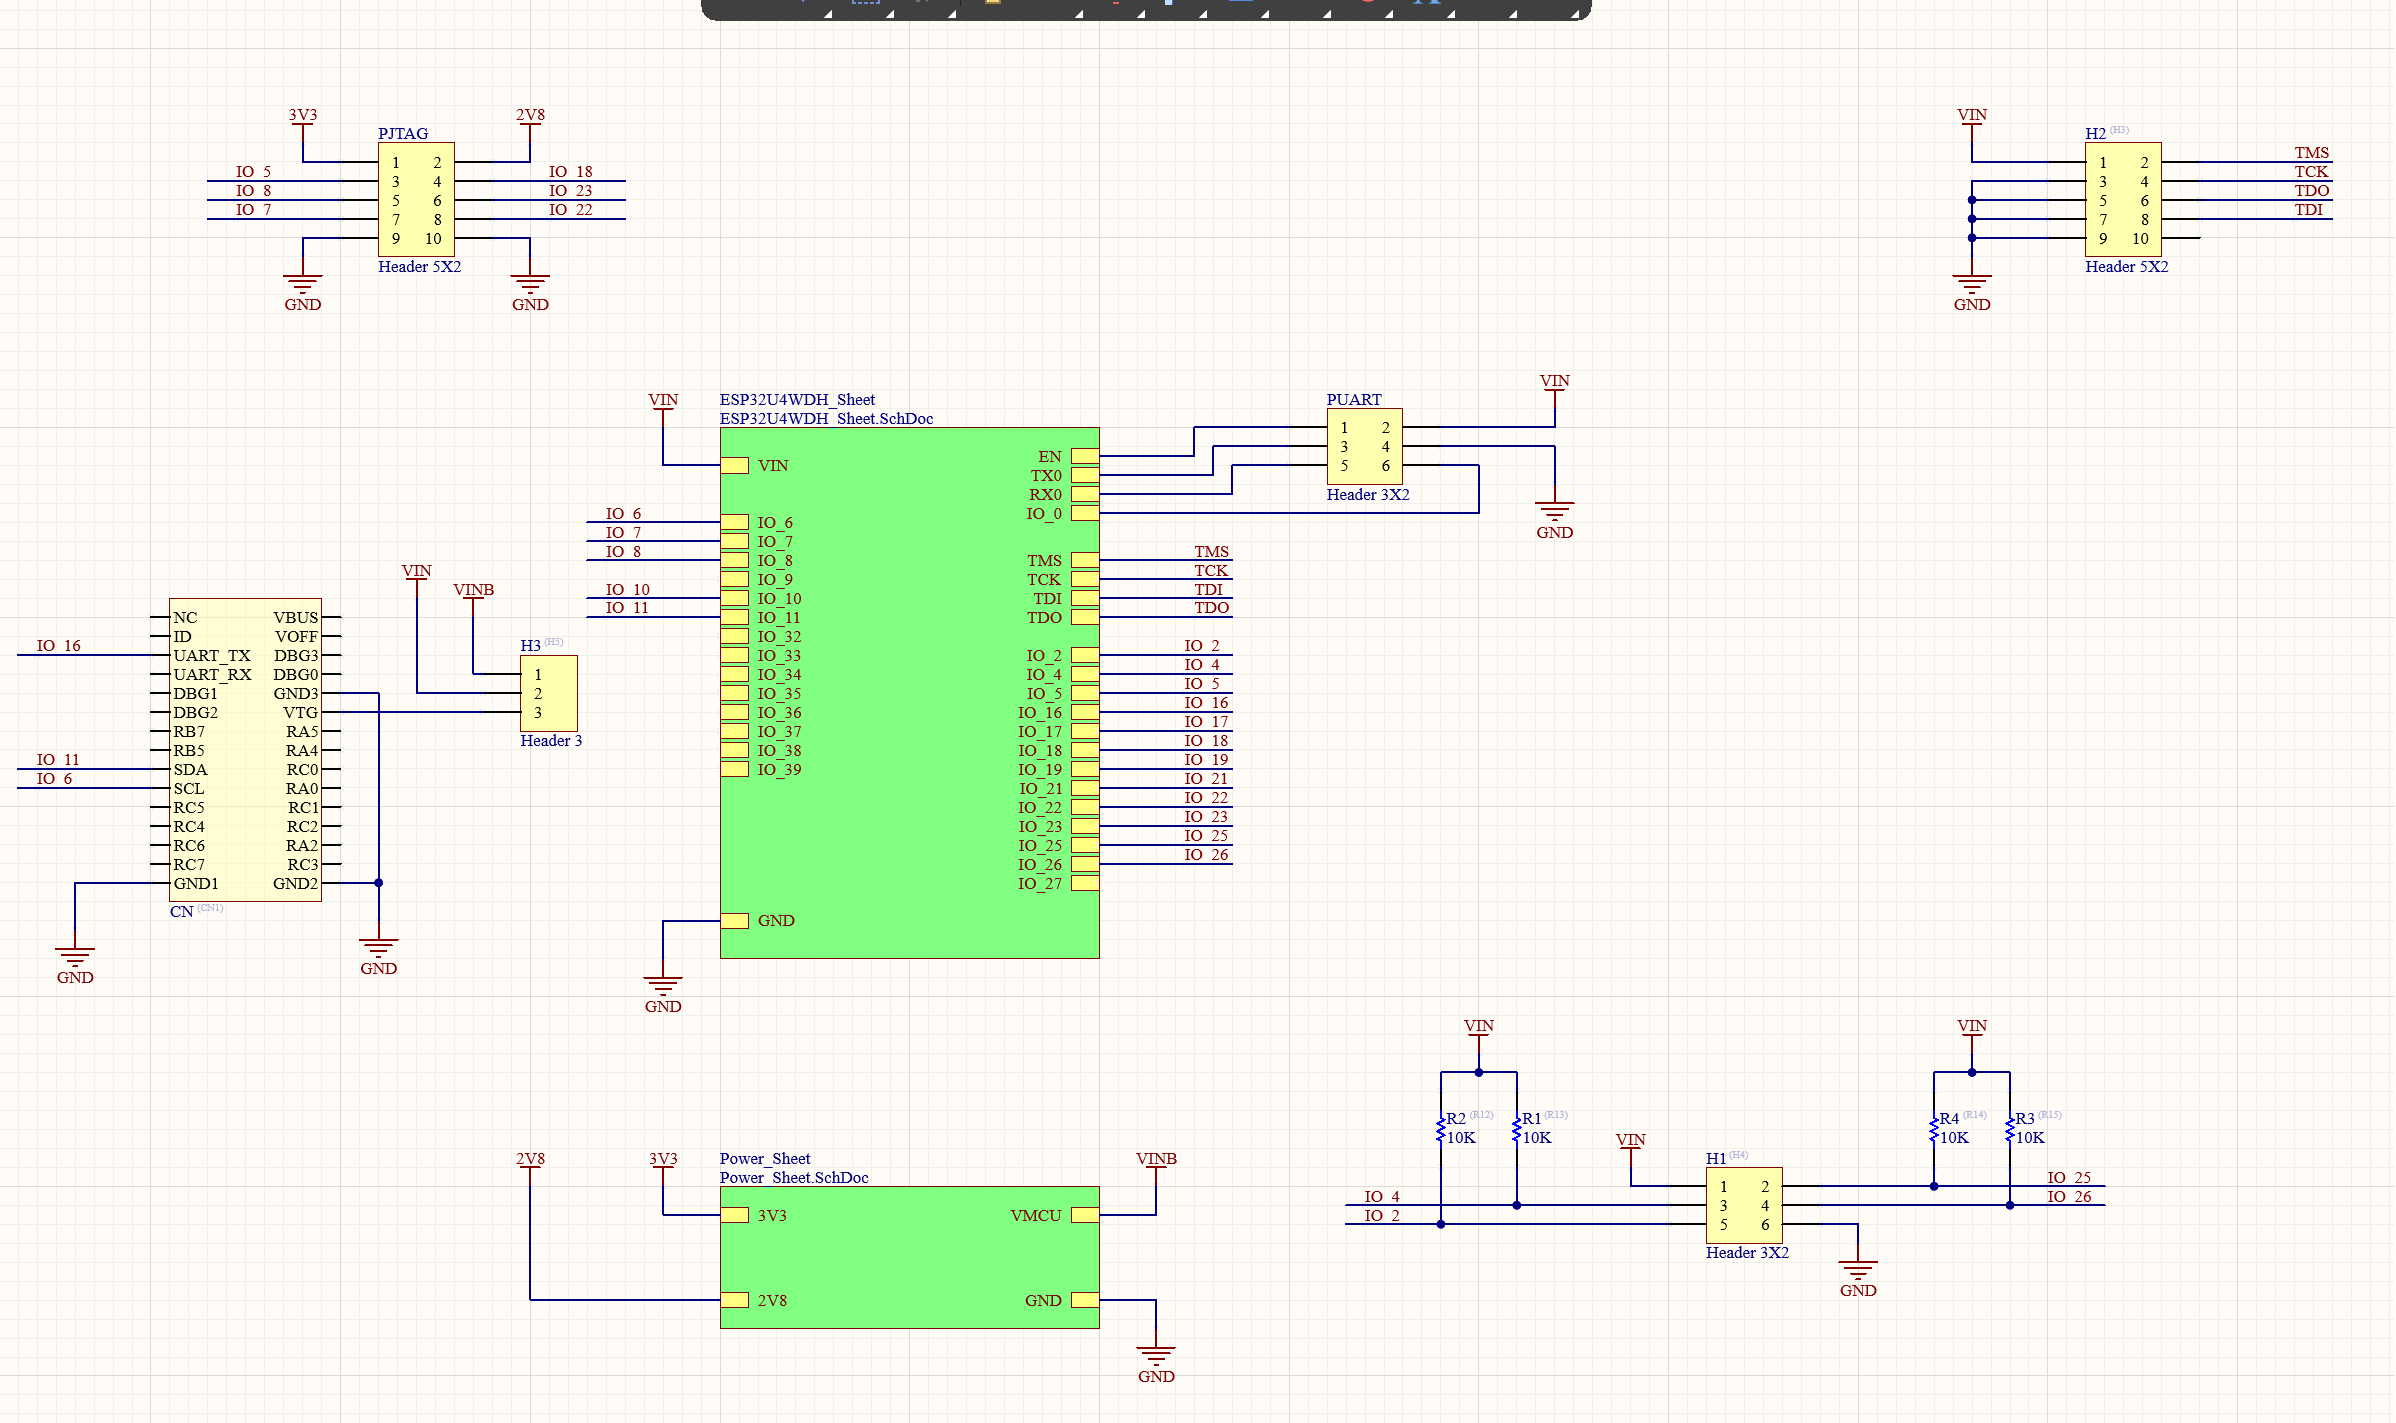This screenshot has height=1423, width=2396.
Task: Select resistor R4 10K
Action: pyautogui.click(x=1934, y=1130)
